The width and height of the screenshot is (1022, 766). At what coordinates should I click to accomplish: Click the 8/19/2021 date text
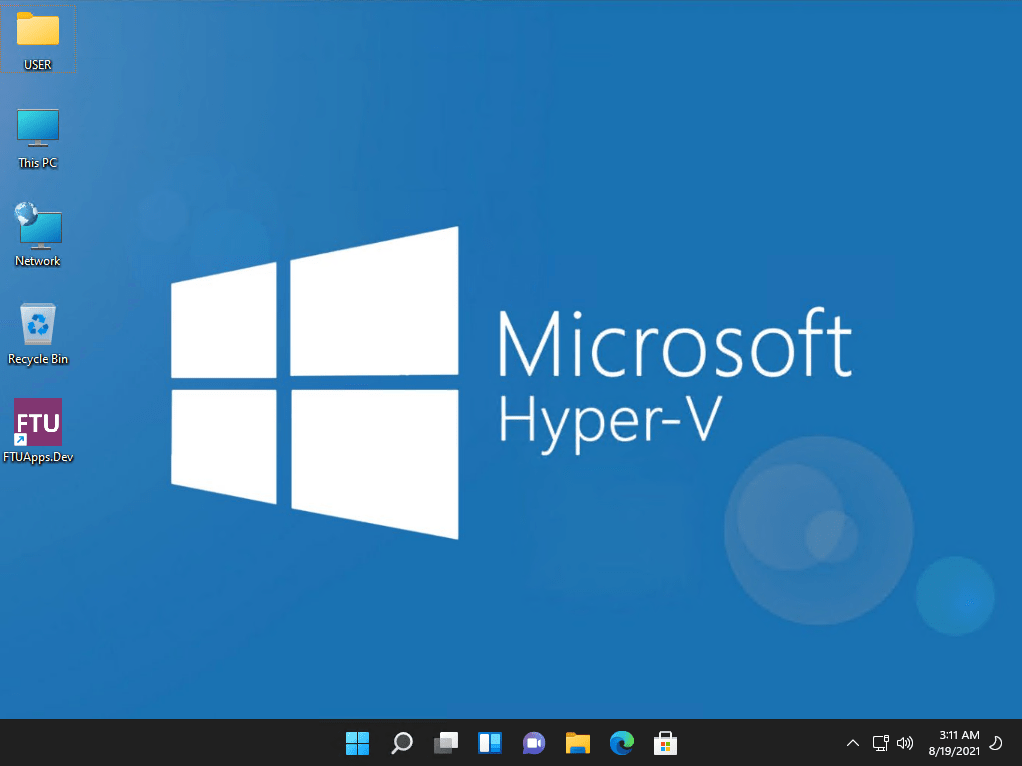pyautogui.click(x=954, y=751)
